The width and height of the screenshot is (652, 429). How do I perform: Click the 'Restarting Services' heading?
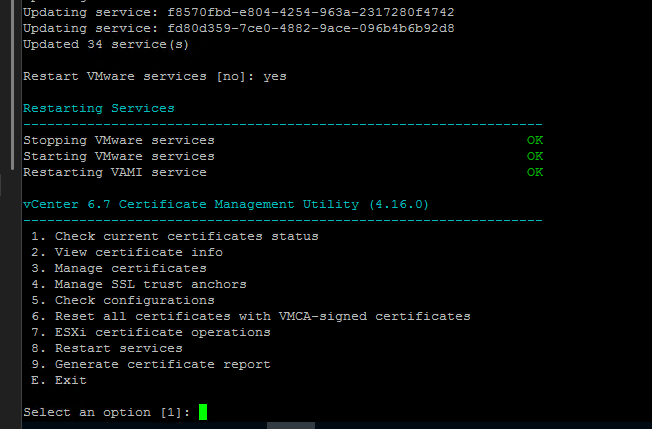pyautogui.click(x=99, y=108)
